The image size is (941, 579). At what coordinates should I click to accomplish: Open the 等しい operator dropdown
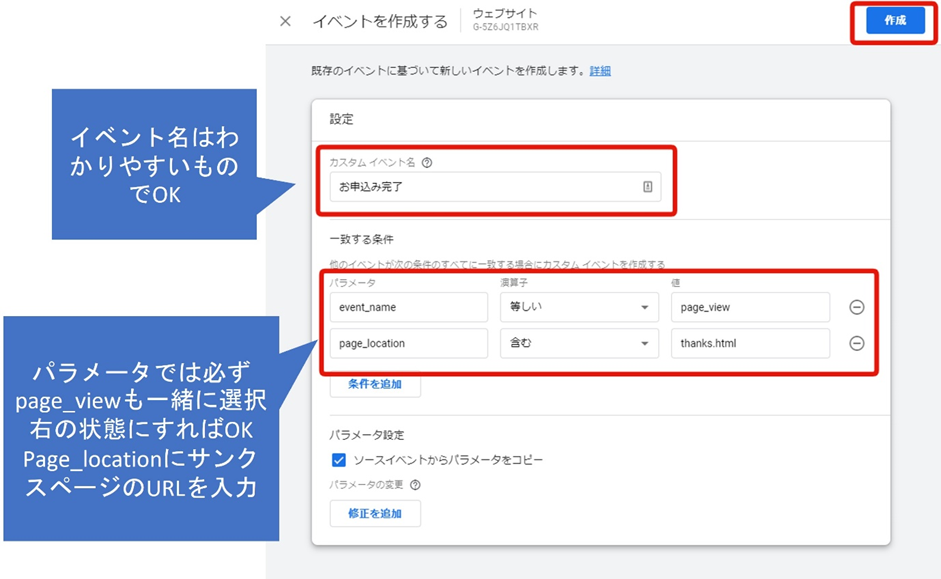point(579,307)
